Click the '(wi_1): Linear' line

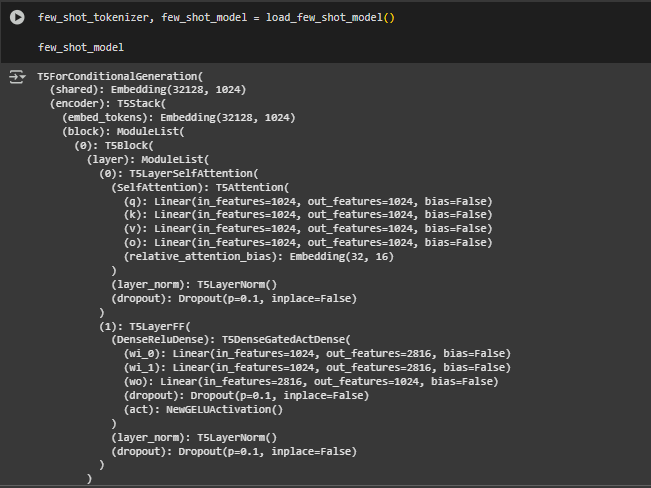pos(317,368)
